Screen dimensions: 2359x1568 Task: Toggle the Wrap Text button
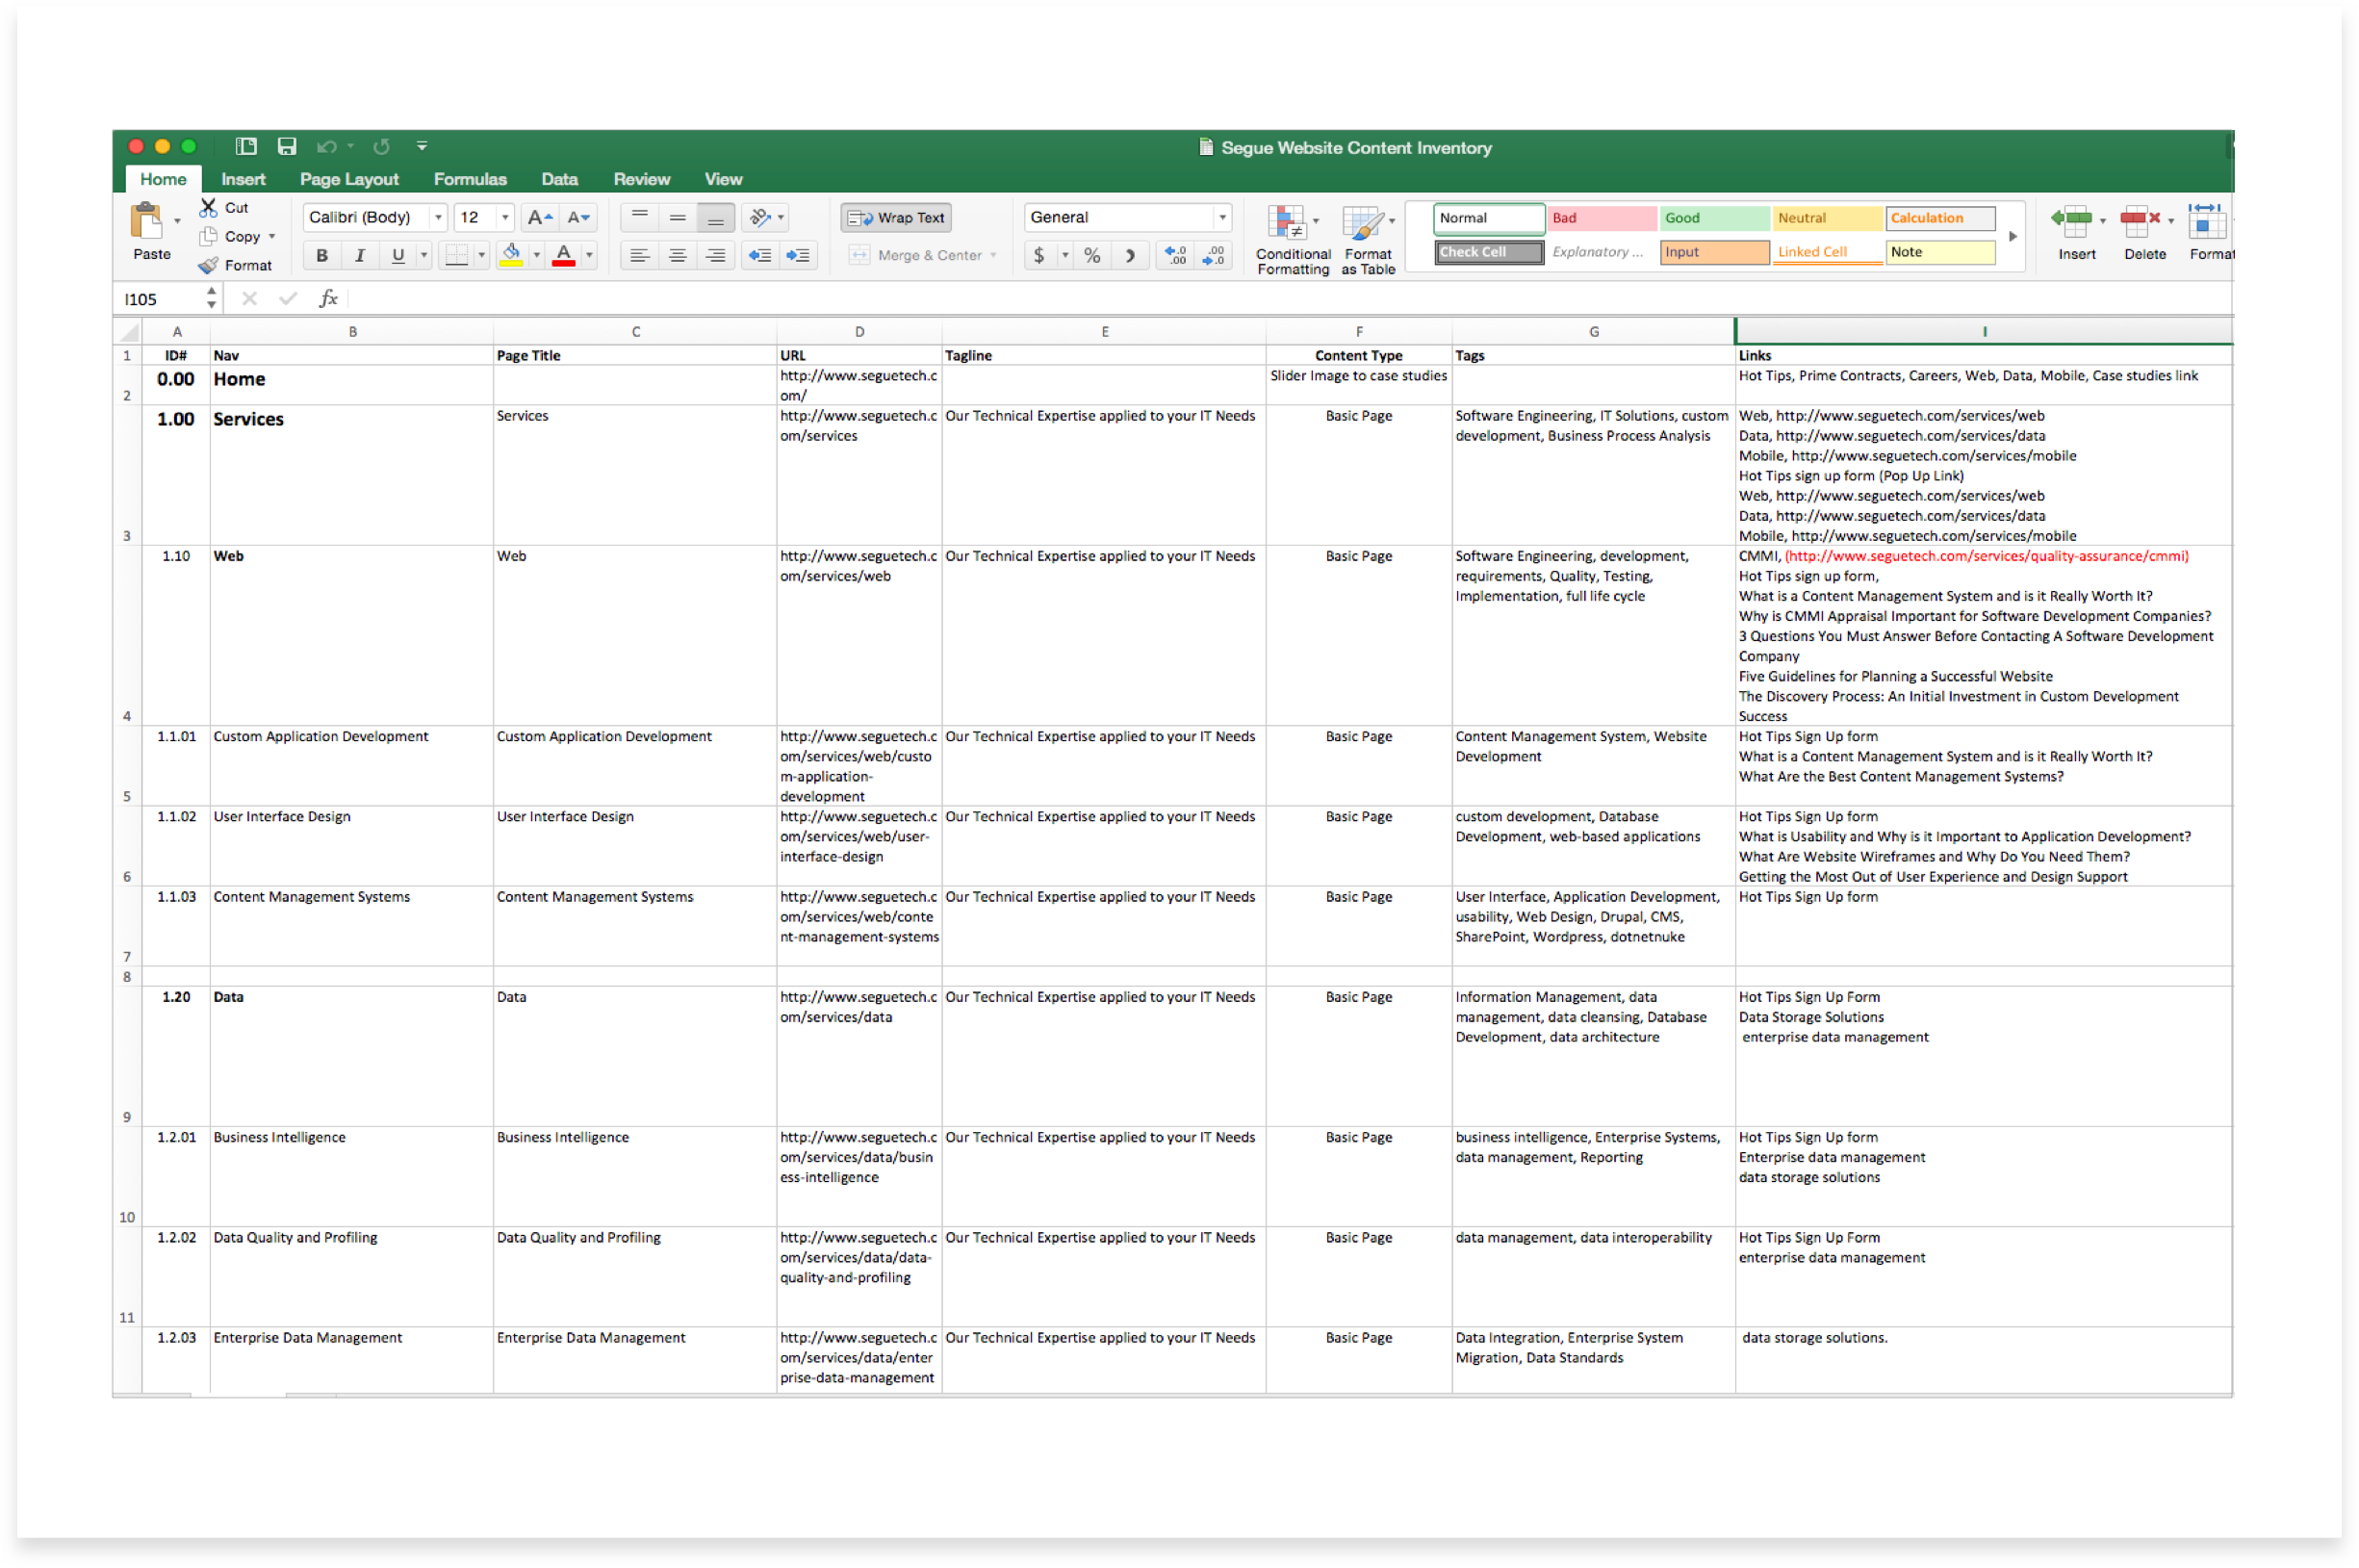(896, 217)
